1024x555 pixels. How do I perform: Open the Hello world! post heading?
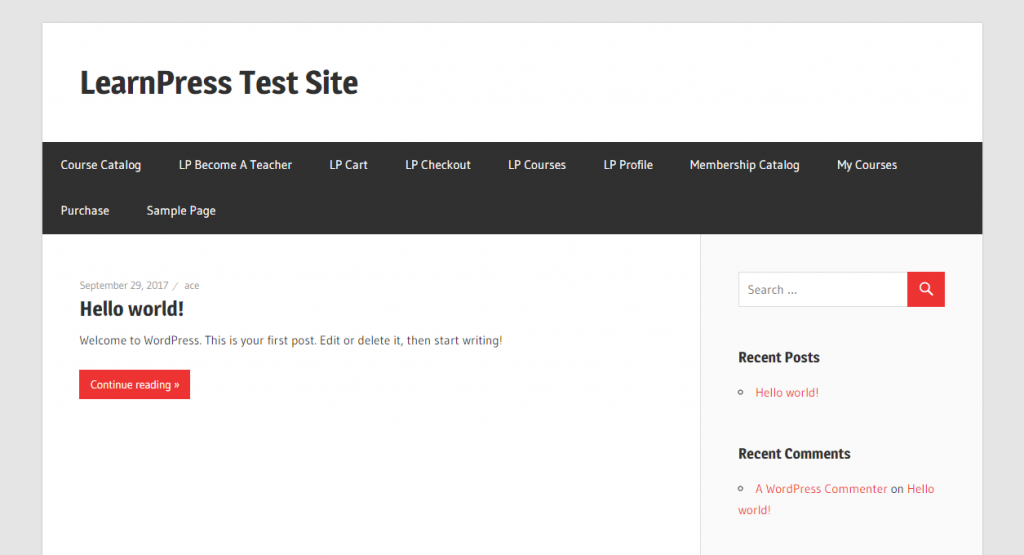tap(132, 309)
